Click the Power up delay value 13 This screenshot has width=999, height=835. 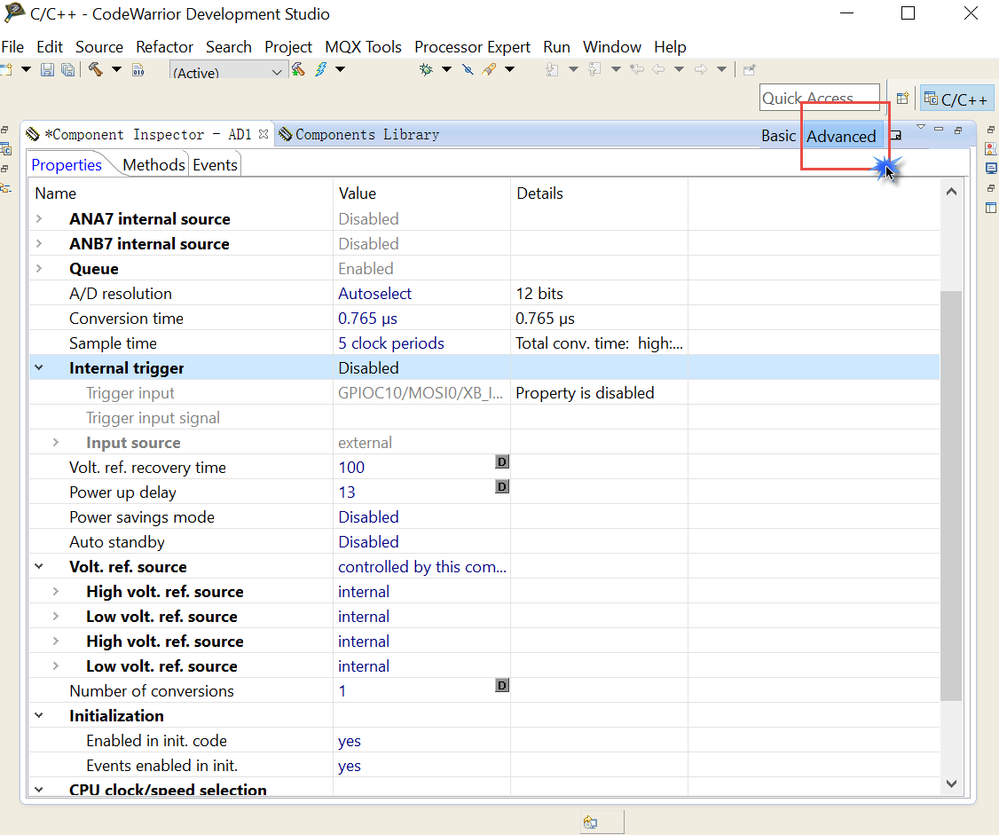tap(347, 492)
